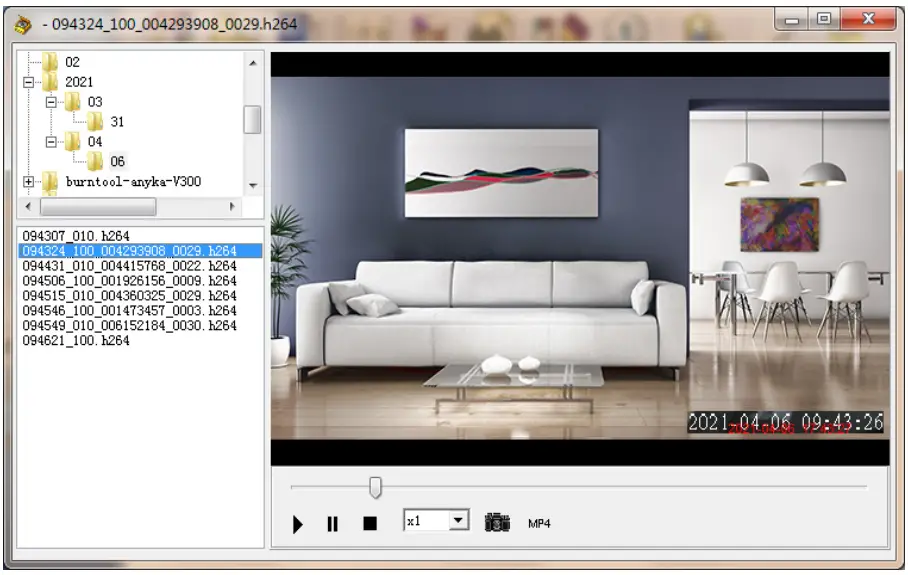Select the 2021 folder in tree
This screenshot has width=908, height=575.
coord(79,82)
